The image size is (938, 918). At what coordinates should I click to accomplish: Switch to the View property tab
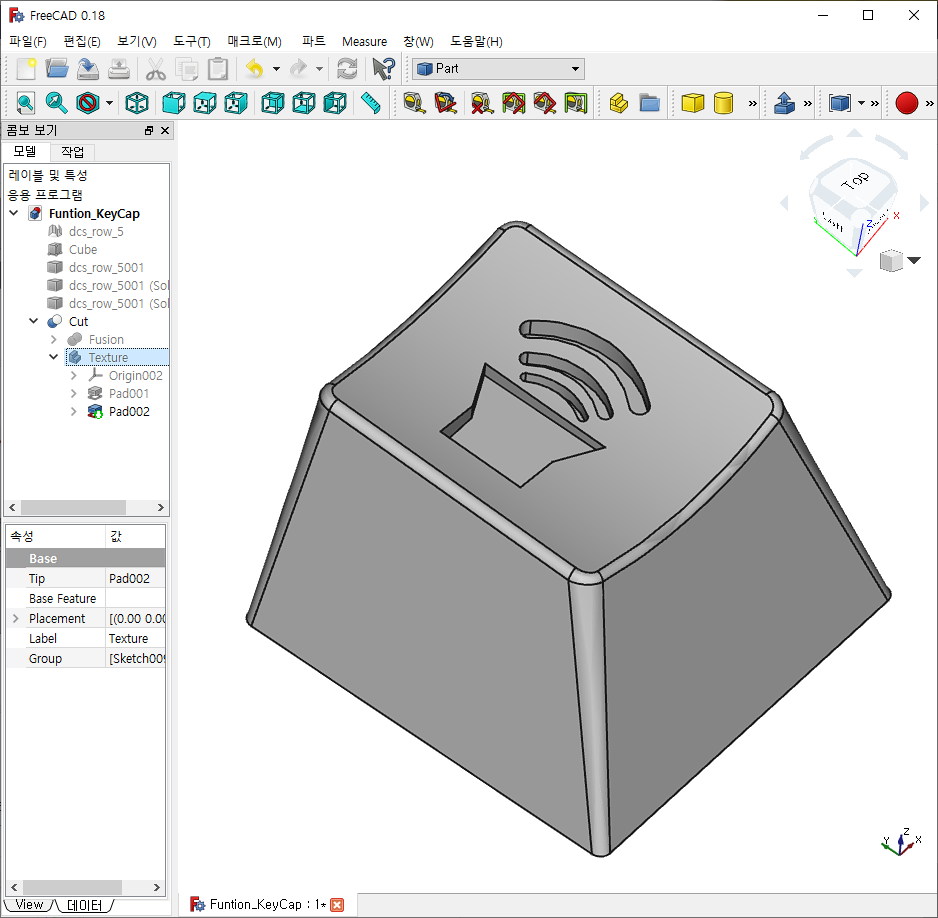(x=29, y=905)
